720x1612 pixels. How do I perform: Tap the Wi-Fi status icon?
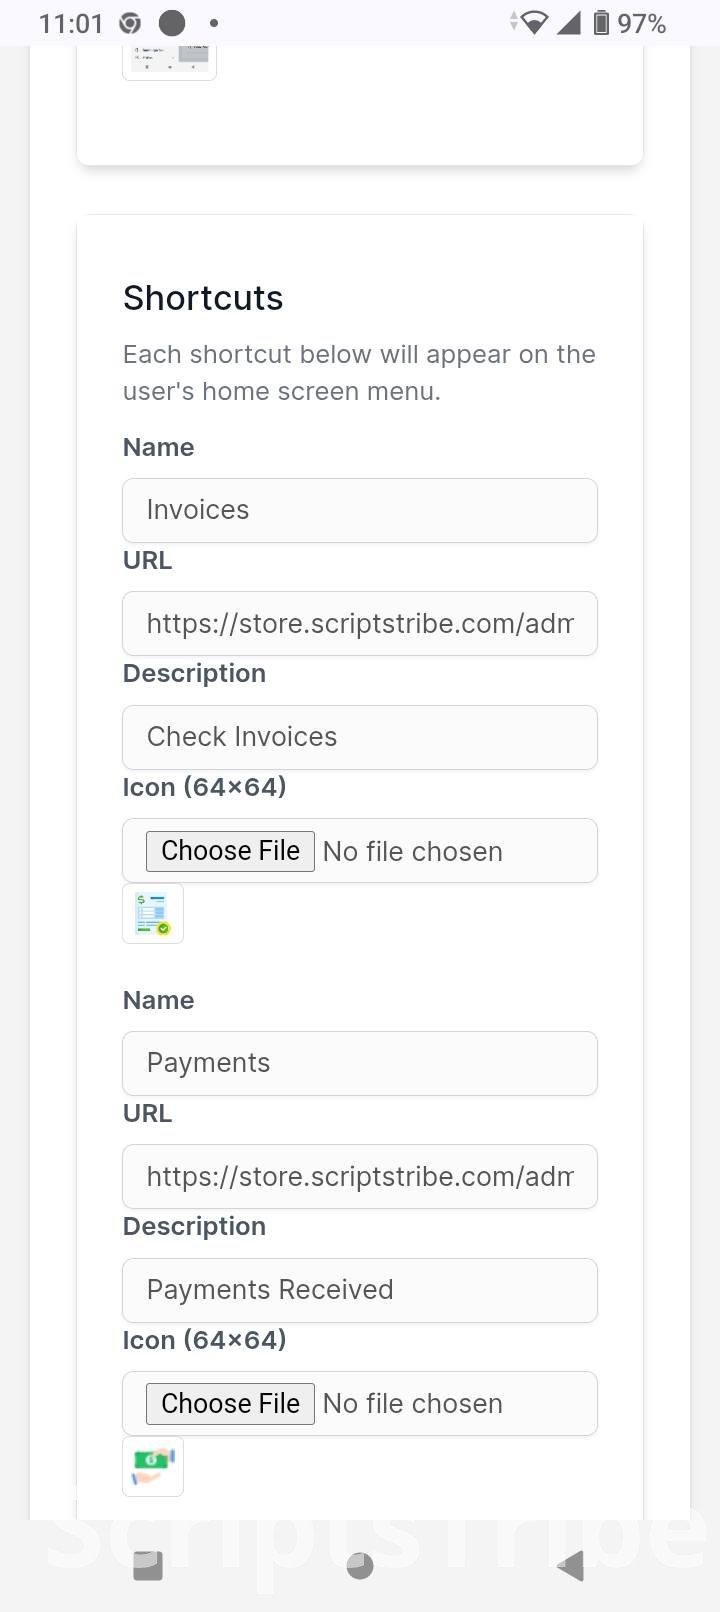[x=531, y=23]
